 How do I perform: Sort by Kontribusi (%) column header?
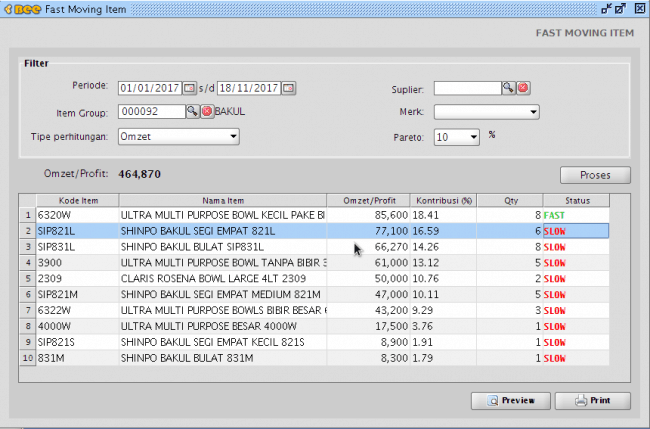click(443, 201)
